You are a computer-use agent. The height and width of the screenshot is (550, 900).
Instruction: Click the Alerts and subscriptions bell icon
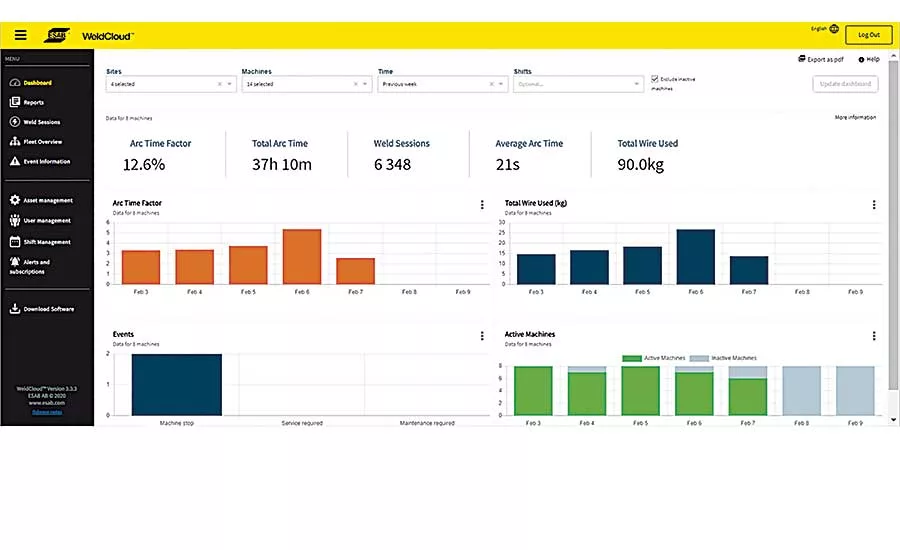pos(15,261)
